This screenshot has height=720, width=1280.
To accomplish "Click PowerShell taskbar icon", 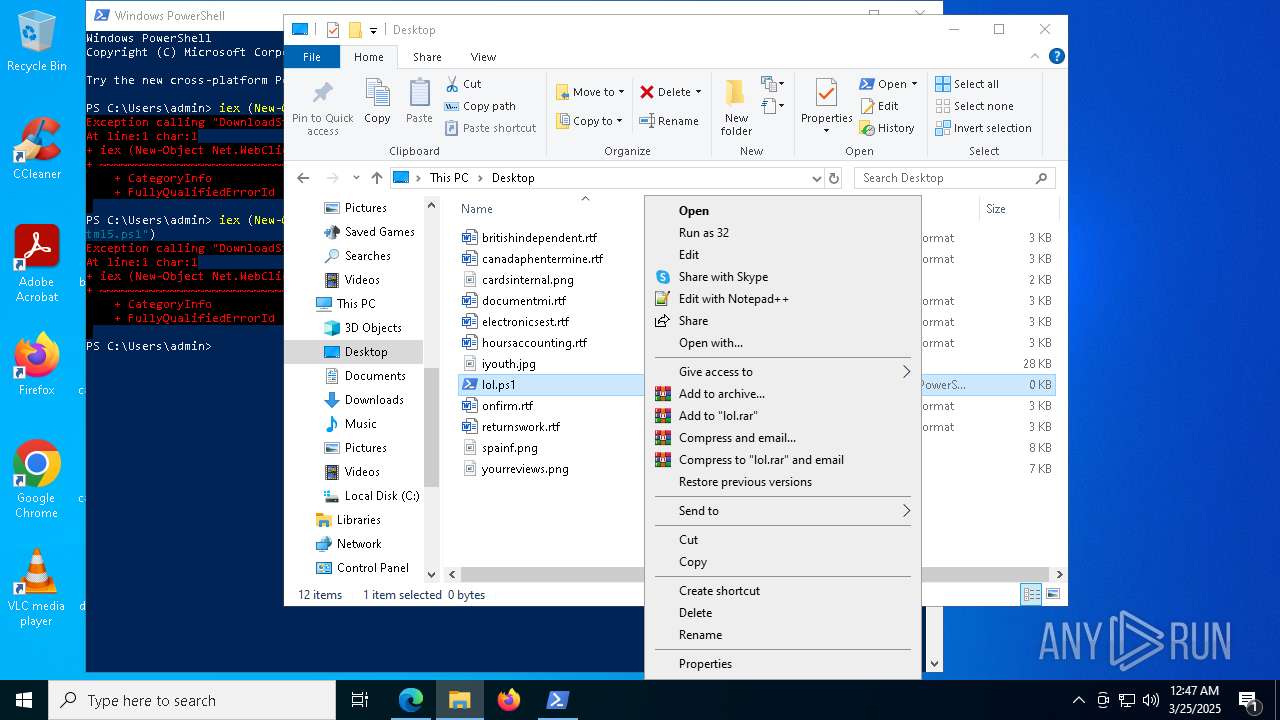I will pyautogui.click(x=558, y=700).
